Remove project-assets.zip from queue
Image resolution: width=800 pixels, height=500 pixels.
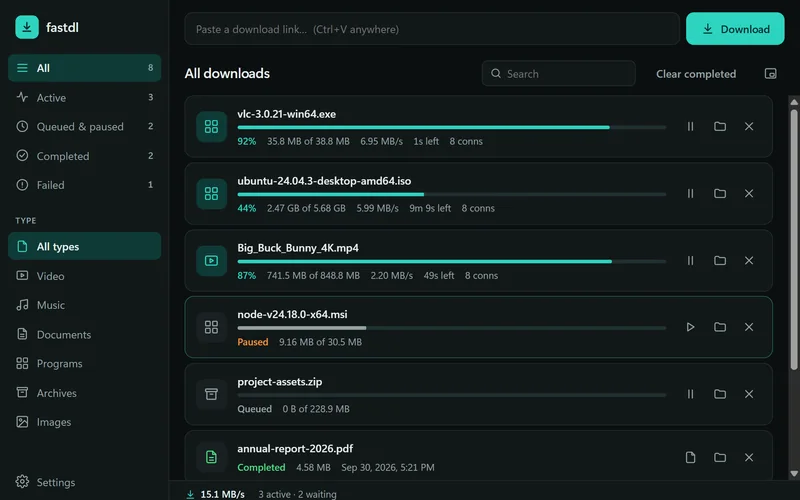click(749, 394)
